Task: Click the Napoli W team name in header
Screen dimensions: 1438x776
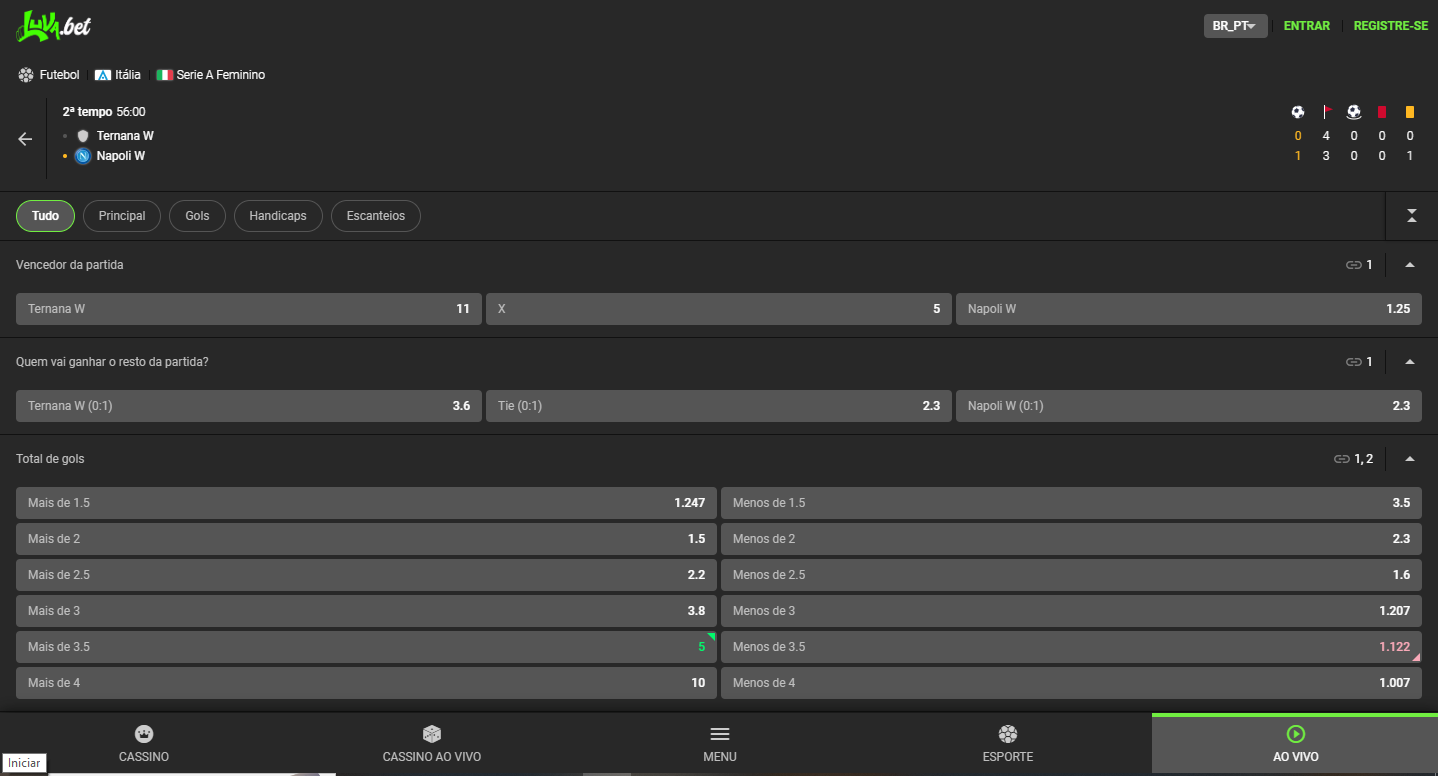Action: point(121,156)
